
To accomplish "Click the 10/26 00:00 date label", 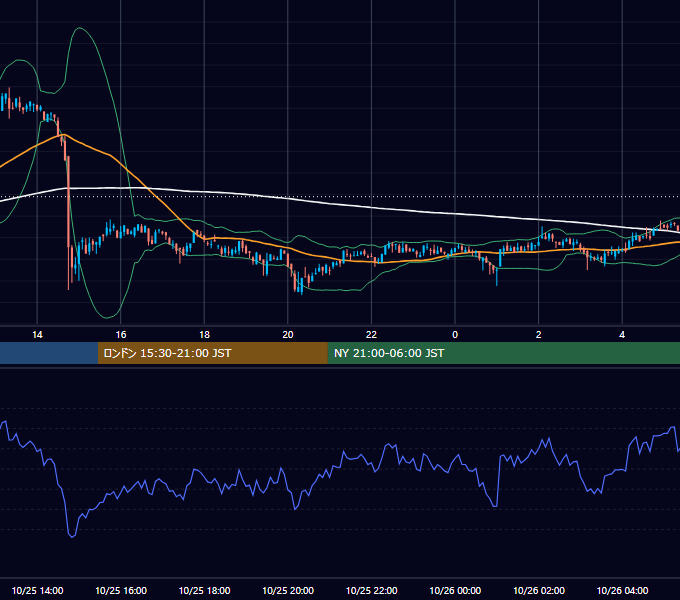I will [x=455, y=590].
